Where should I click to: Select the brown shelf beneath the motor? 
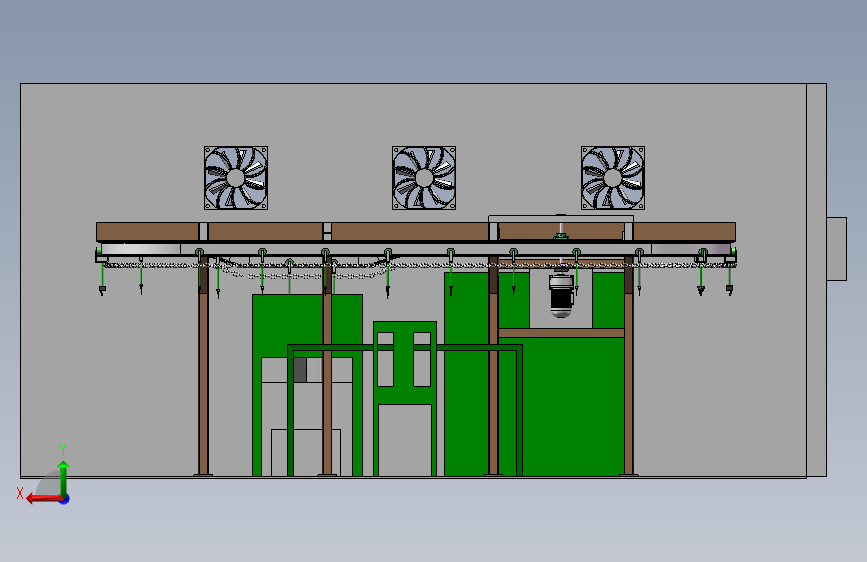pyautogui.click(x=561, y=333)
